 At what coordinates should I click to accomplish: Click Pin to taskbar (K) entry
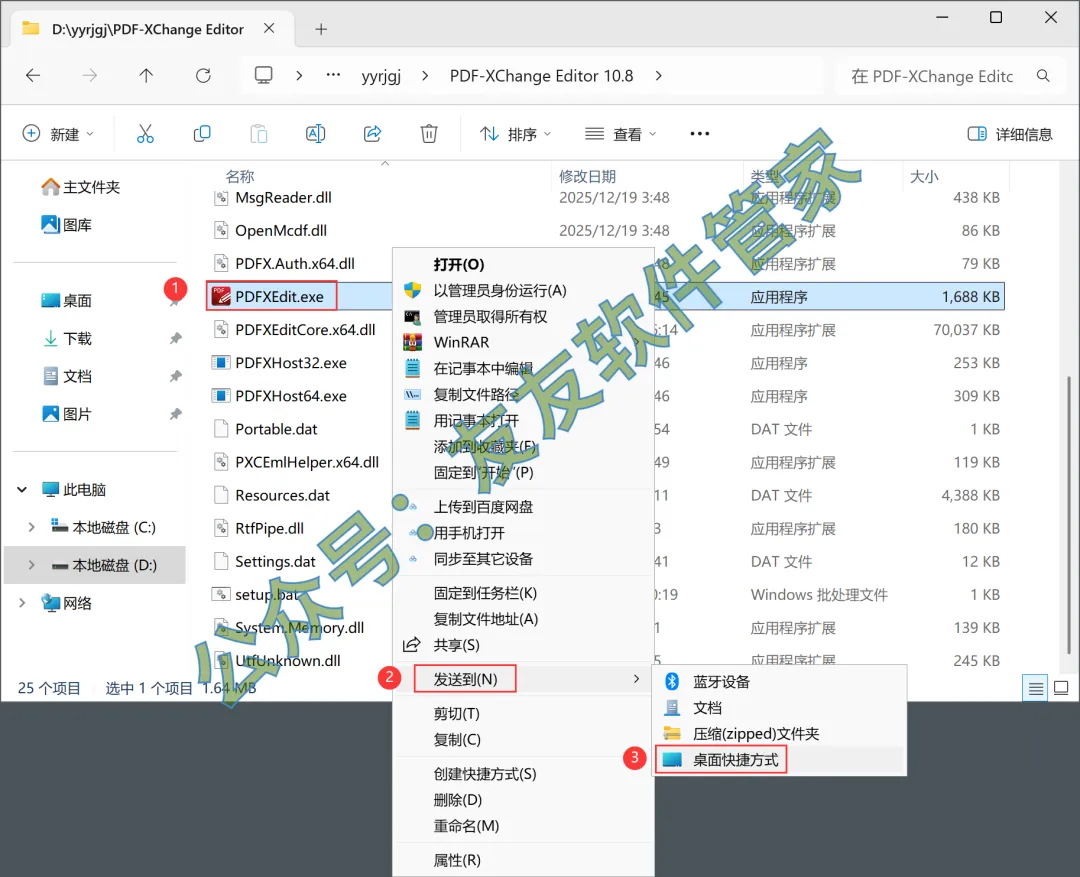pos(523,593)
